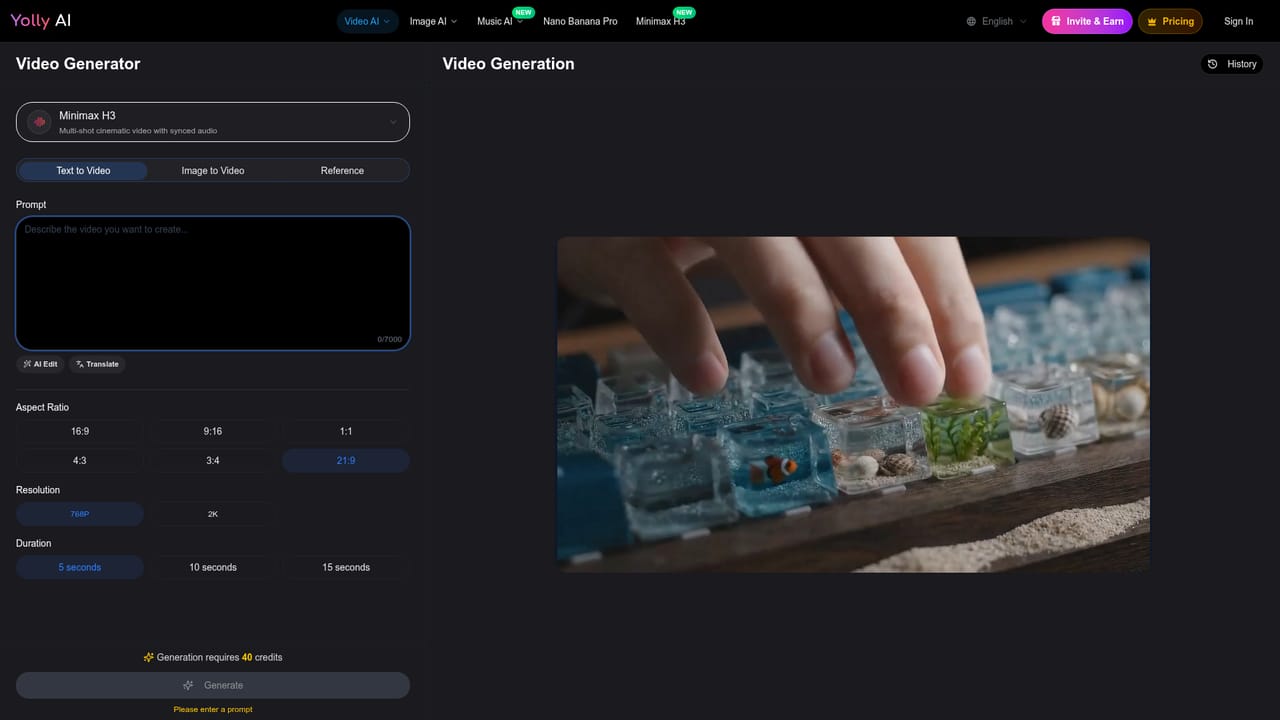Click the Invite & Earn button
This screenshot has width=1280, height=720.
click(1087, 21)
